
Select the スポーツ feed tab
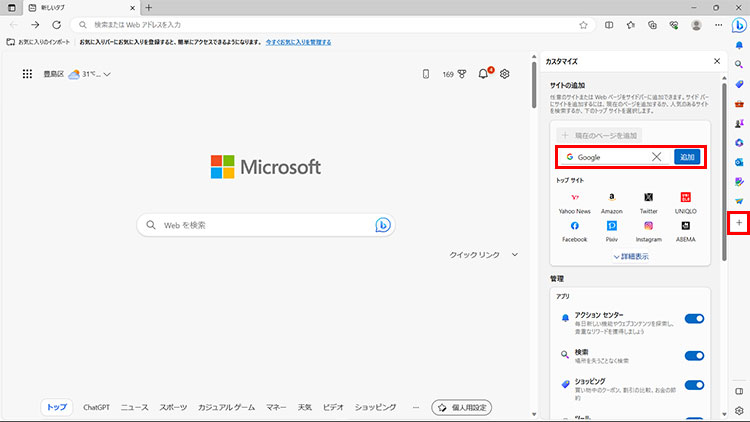(x=173, y=407)
